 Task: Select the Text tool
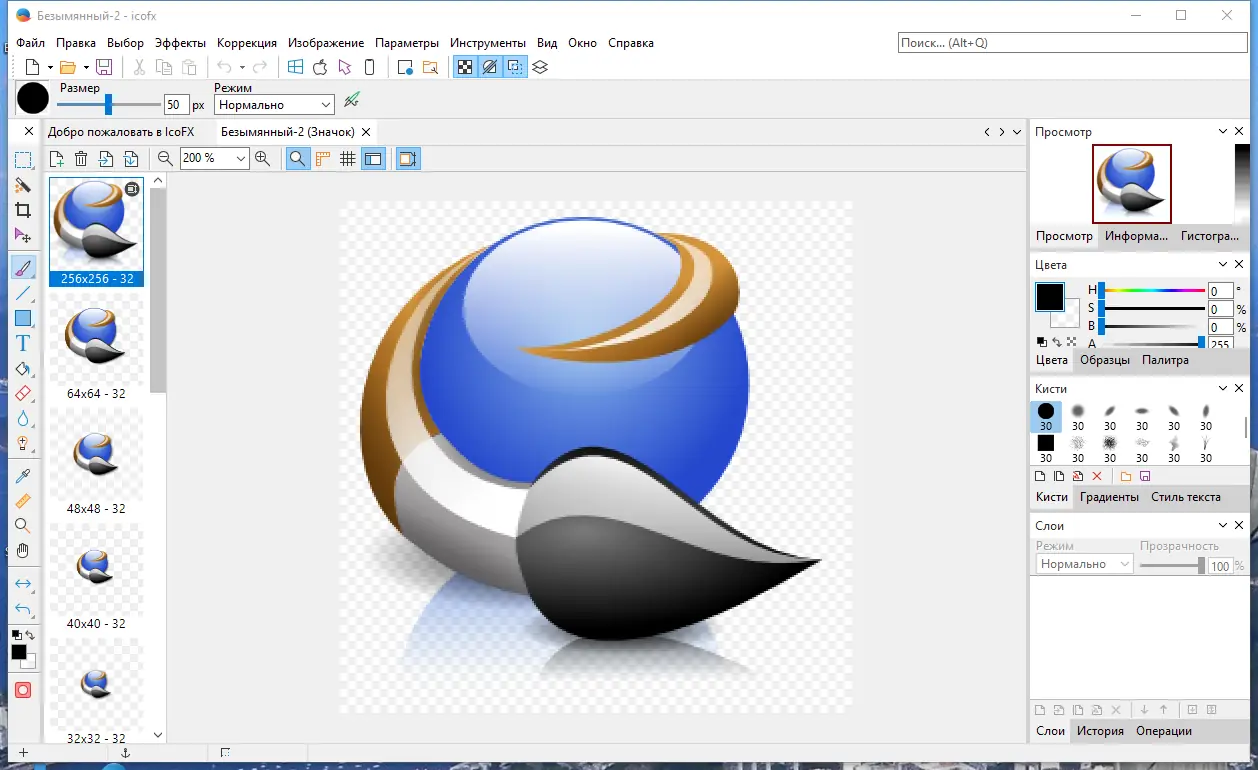[23, 343]
